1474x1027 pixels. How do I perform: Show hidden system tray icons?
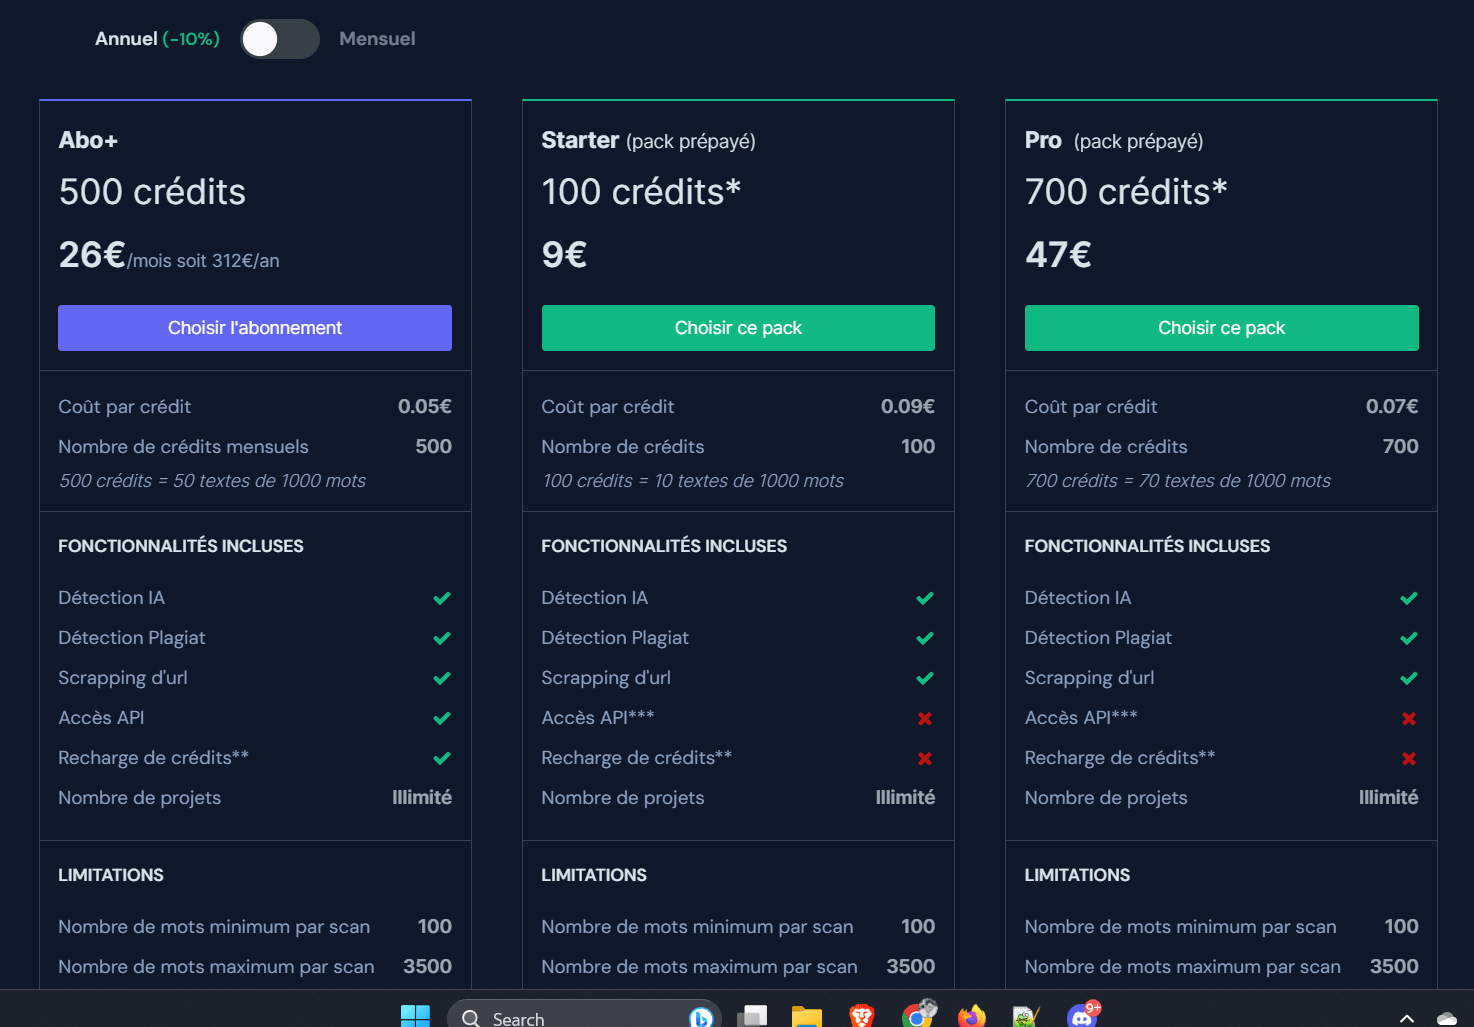pos(1407,1018)
